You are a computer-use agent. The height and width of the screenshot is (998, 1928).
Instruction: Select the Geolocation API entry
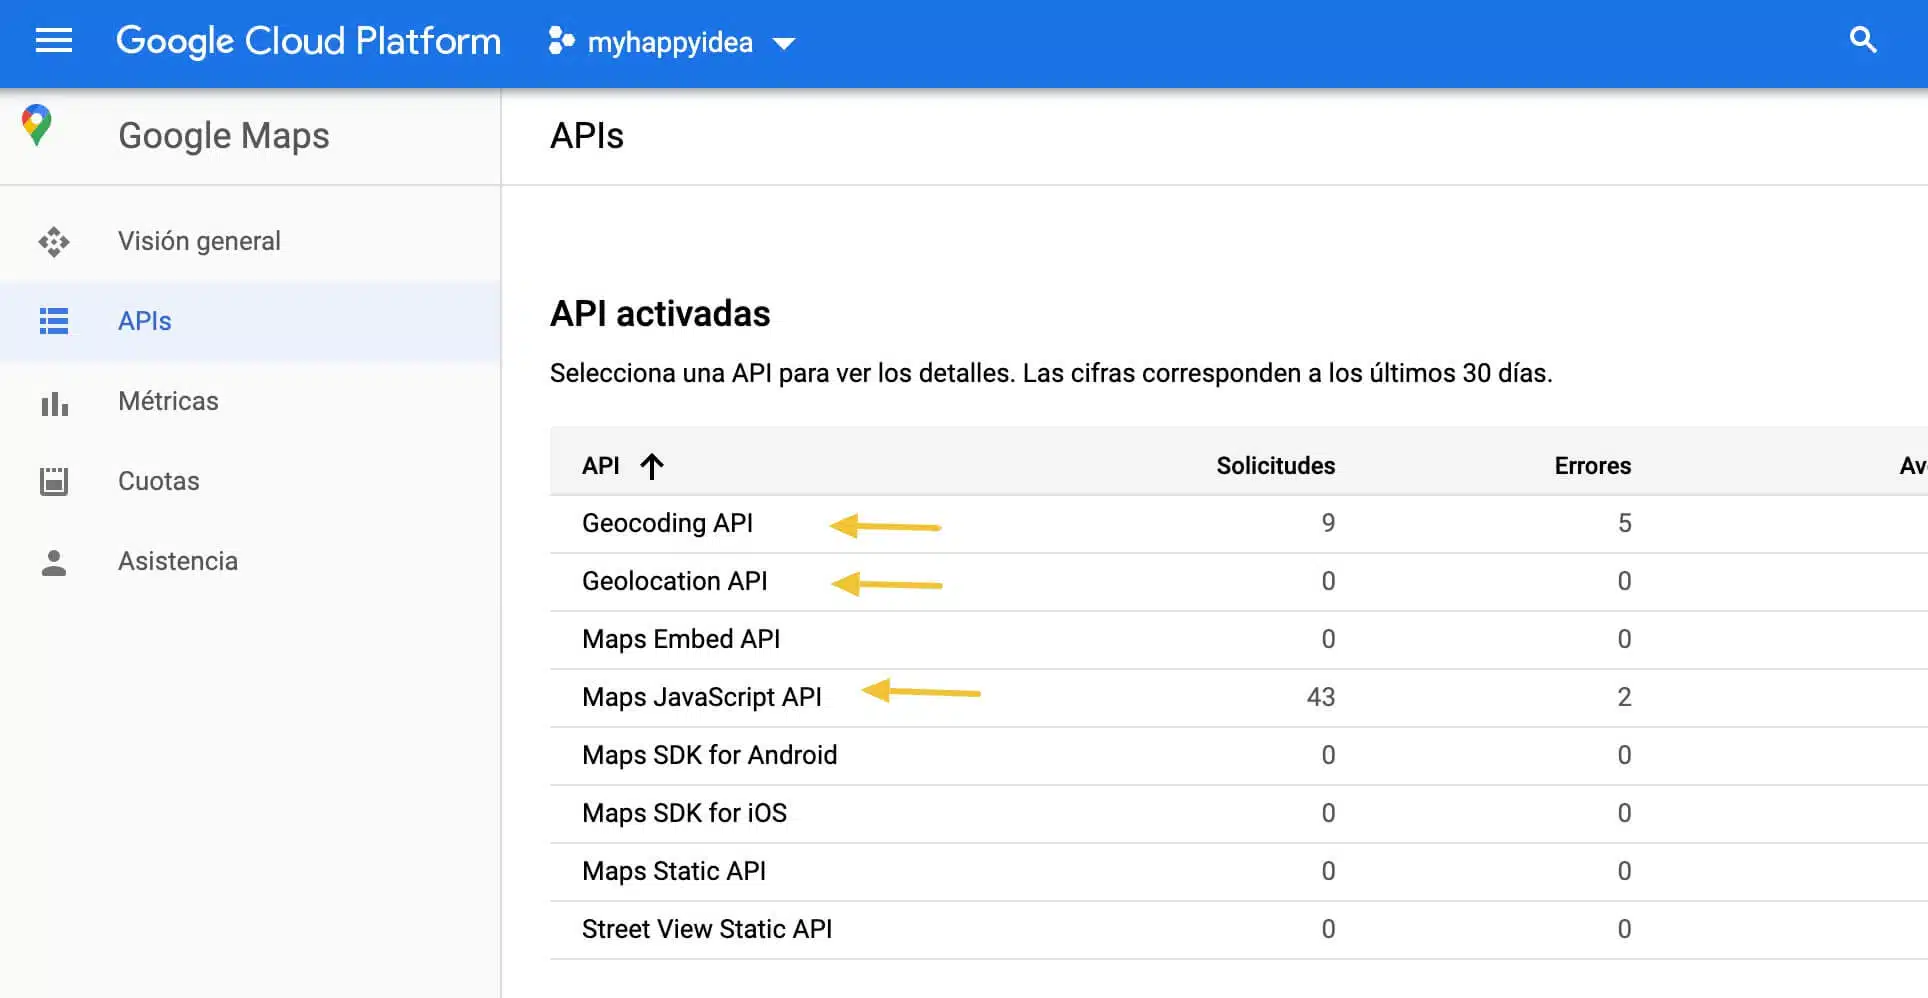click(x=674, y=581)
